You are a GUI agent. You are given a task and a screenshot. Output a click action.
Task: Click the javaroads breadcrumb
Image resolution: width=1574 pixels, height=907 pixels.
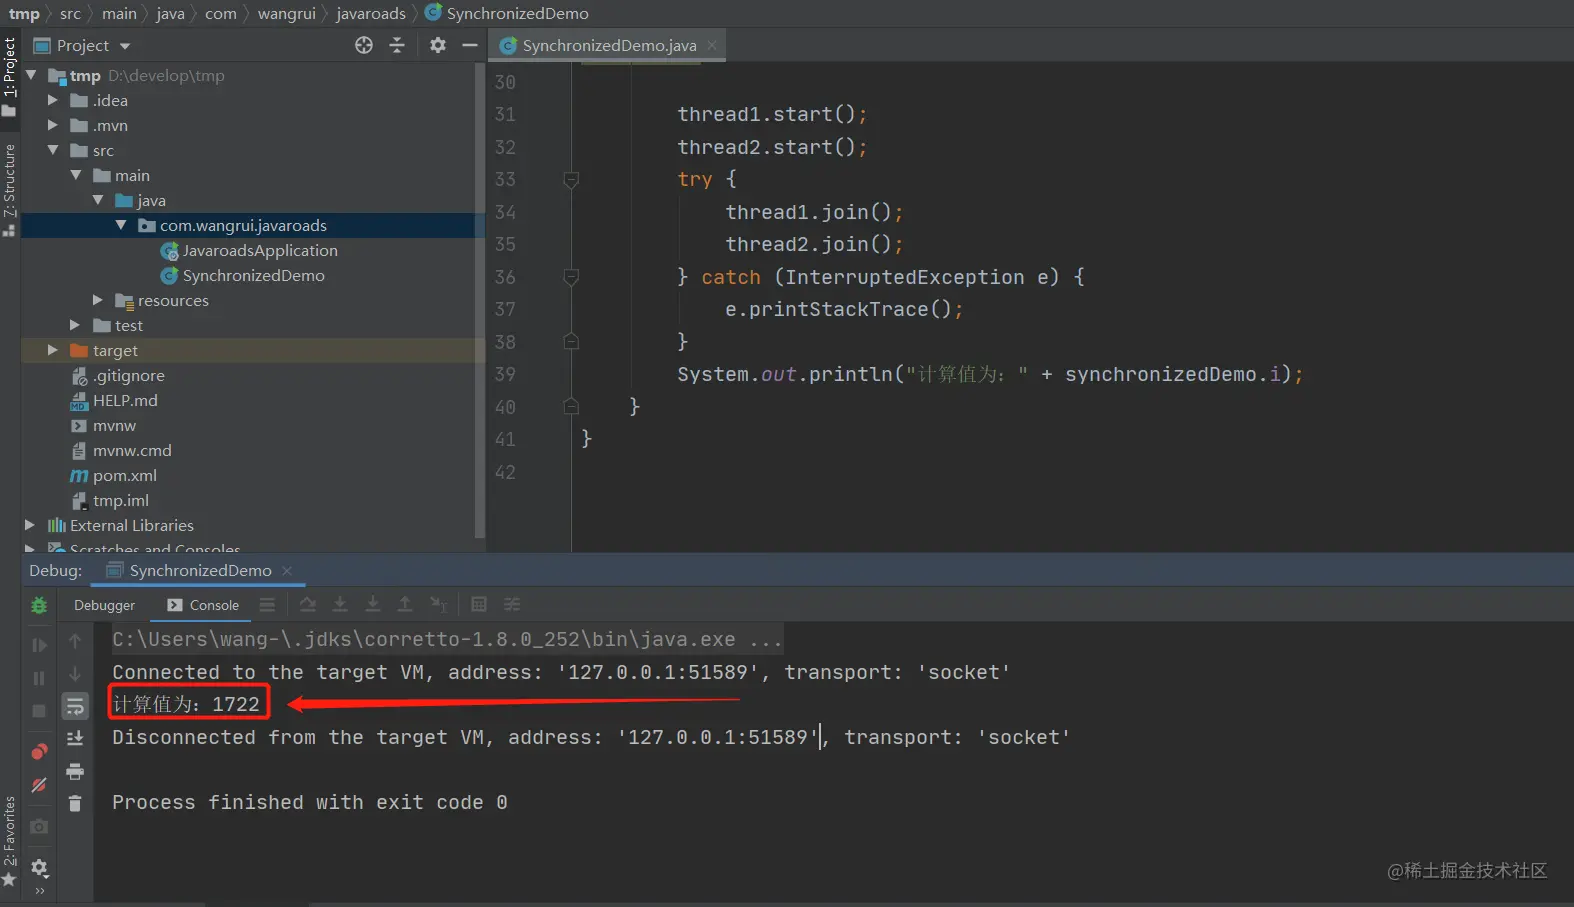371,13
